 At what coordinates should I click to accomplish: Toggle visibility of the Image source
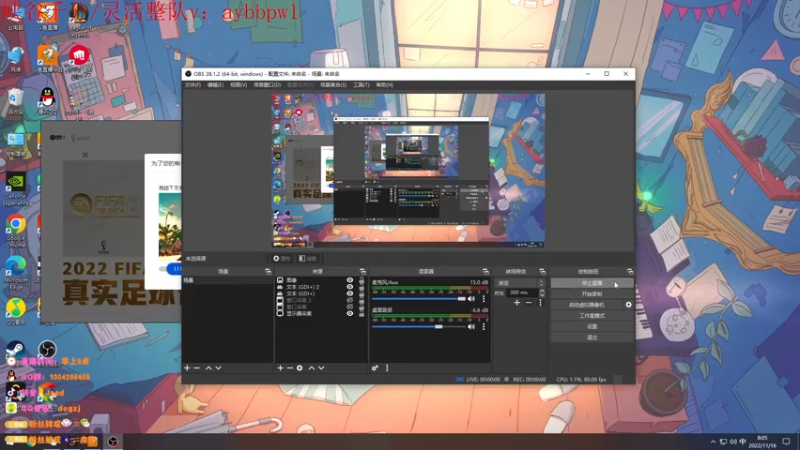tap(349, 280)
